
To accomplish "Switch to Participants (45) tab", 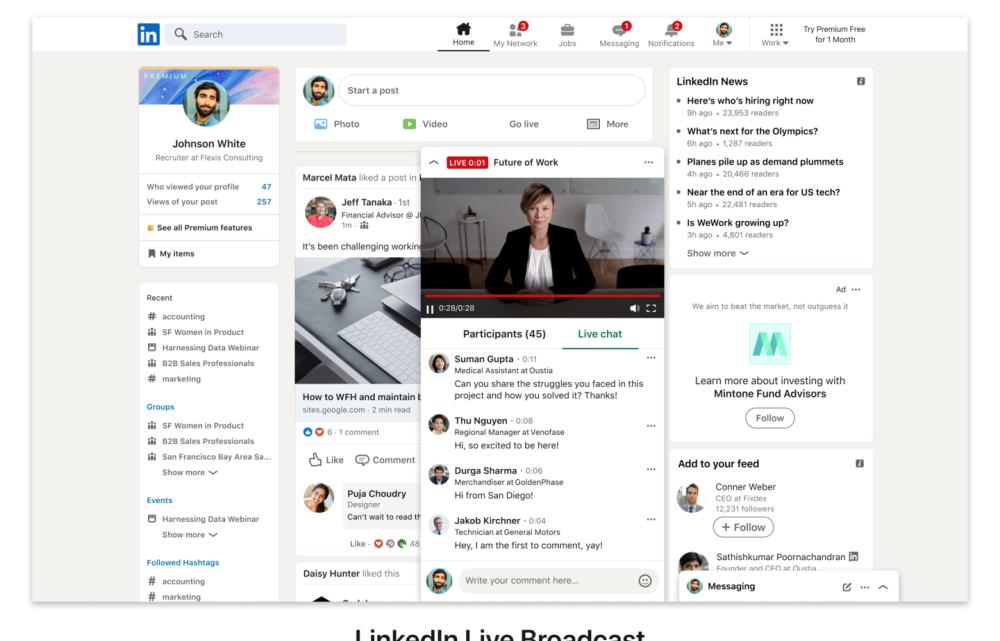I will 504,334.
